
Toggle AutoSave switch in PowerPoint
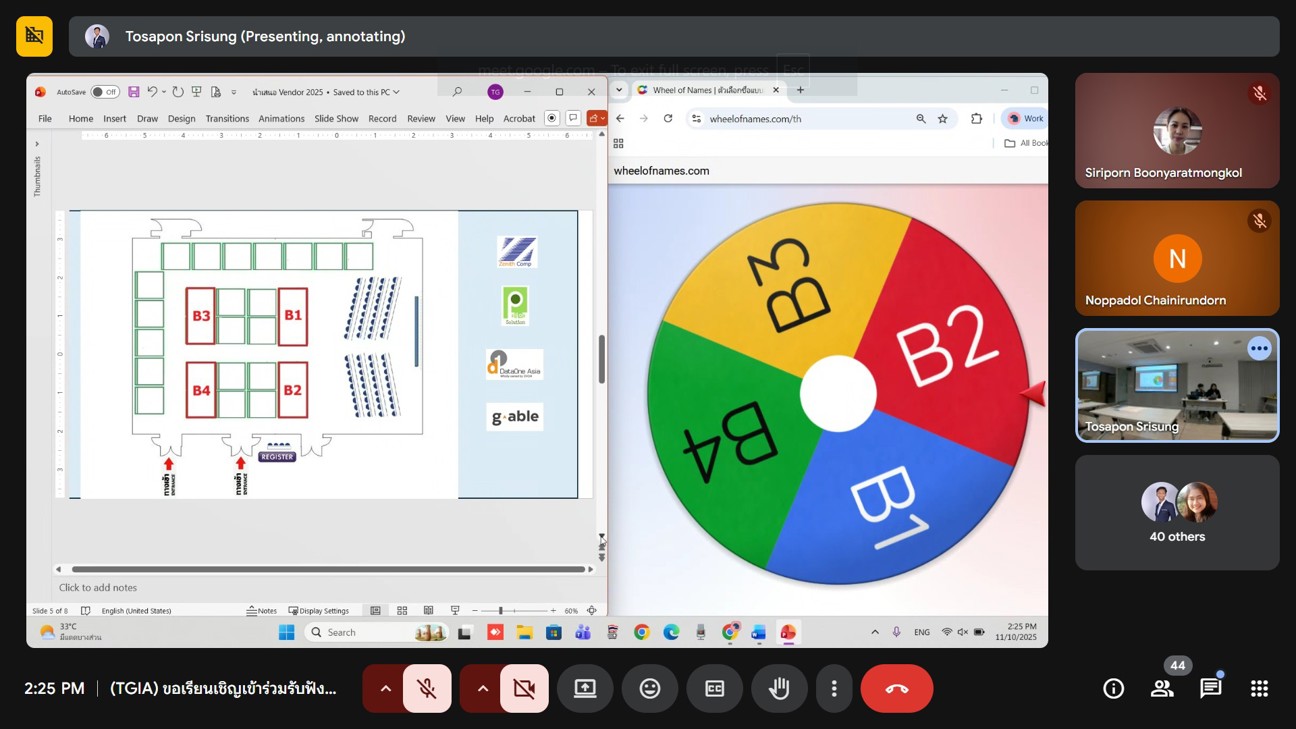click(105, 92)
